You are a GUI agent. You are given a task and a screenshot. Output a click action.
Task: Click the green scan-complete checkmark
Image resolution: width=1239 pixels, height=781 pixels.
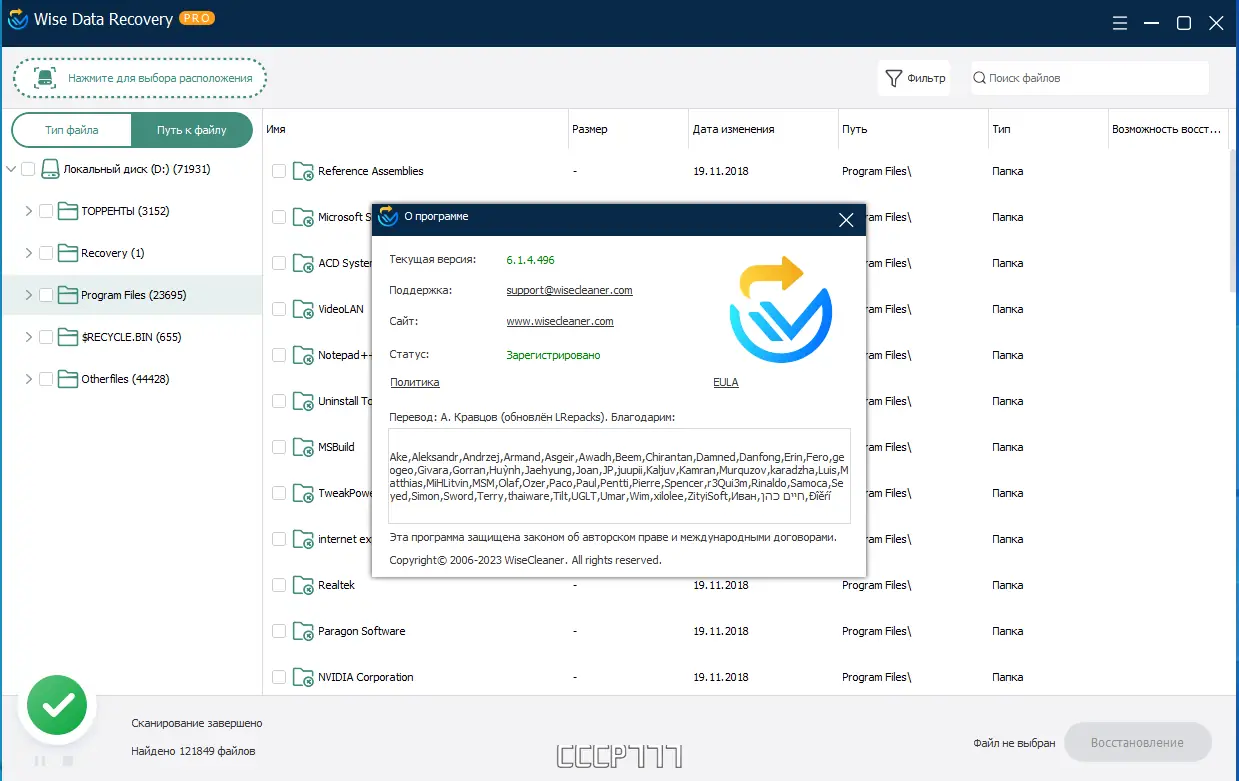[x=56, y=706]
